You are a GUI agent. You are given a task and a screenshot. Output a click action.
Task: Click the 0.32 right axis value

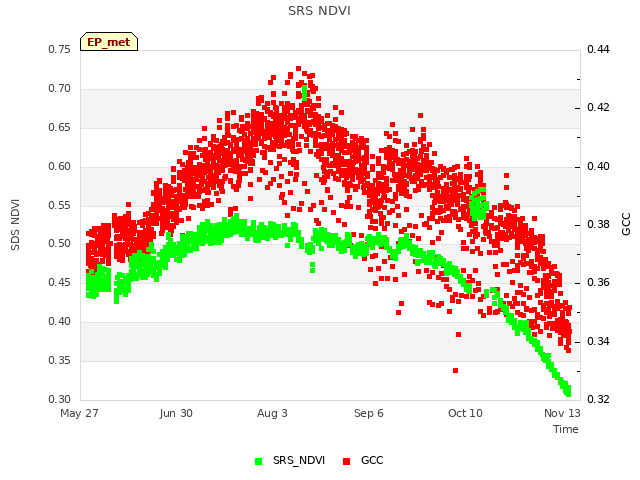pos(598,399)
